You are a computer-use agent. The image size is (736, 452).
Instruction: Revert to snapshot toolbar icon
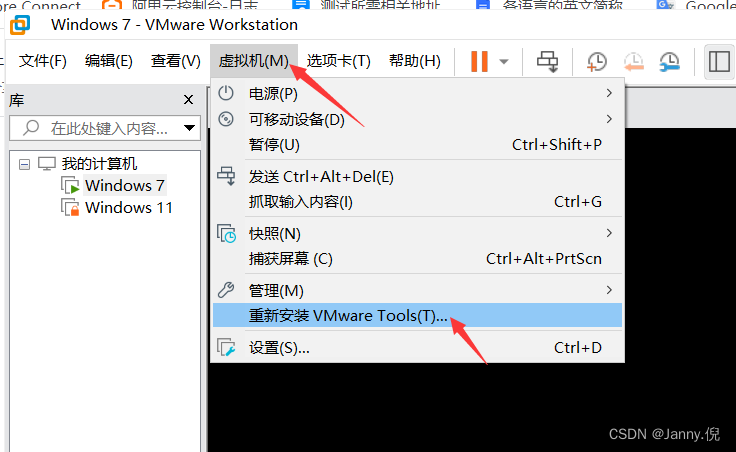pos(633,61)
